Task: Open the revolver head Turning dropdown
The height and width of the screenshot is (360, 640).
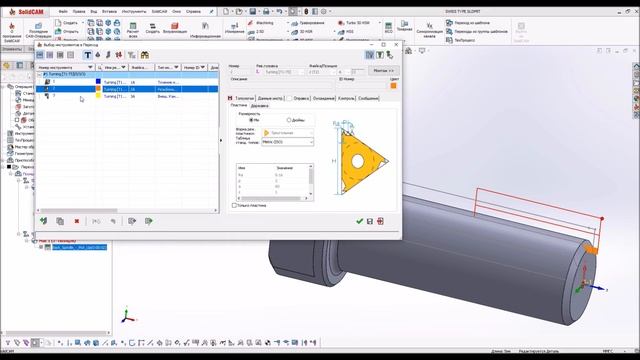Action: point(302,72)
